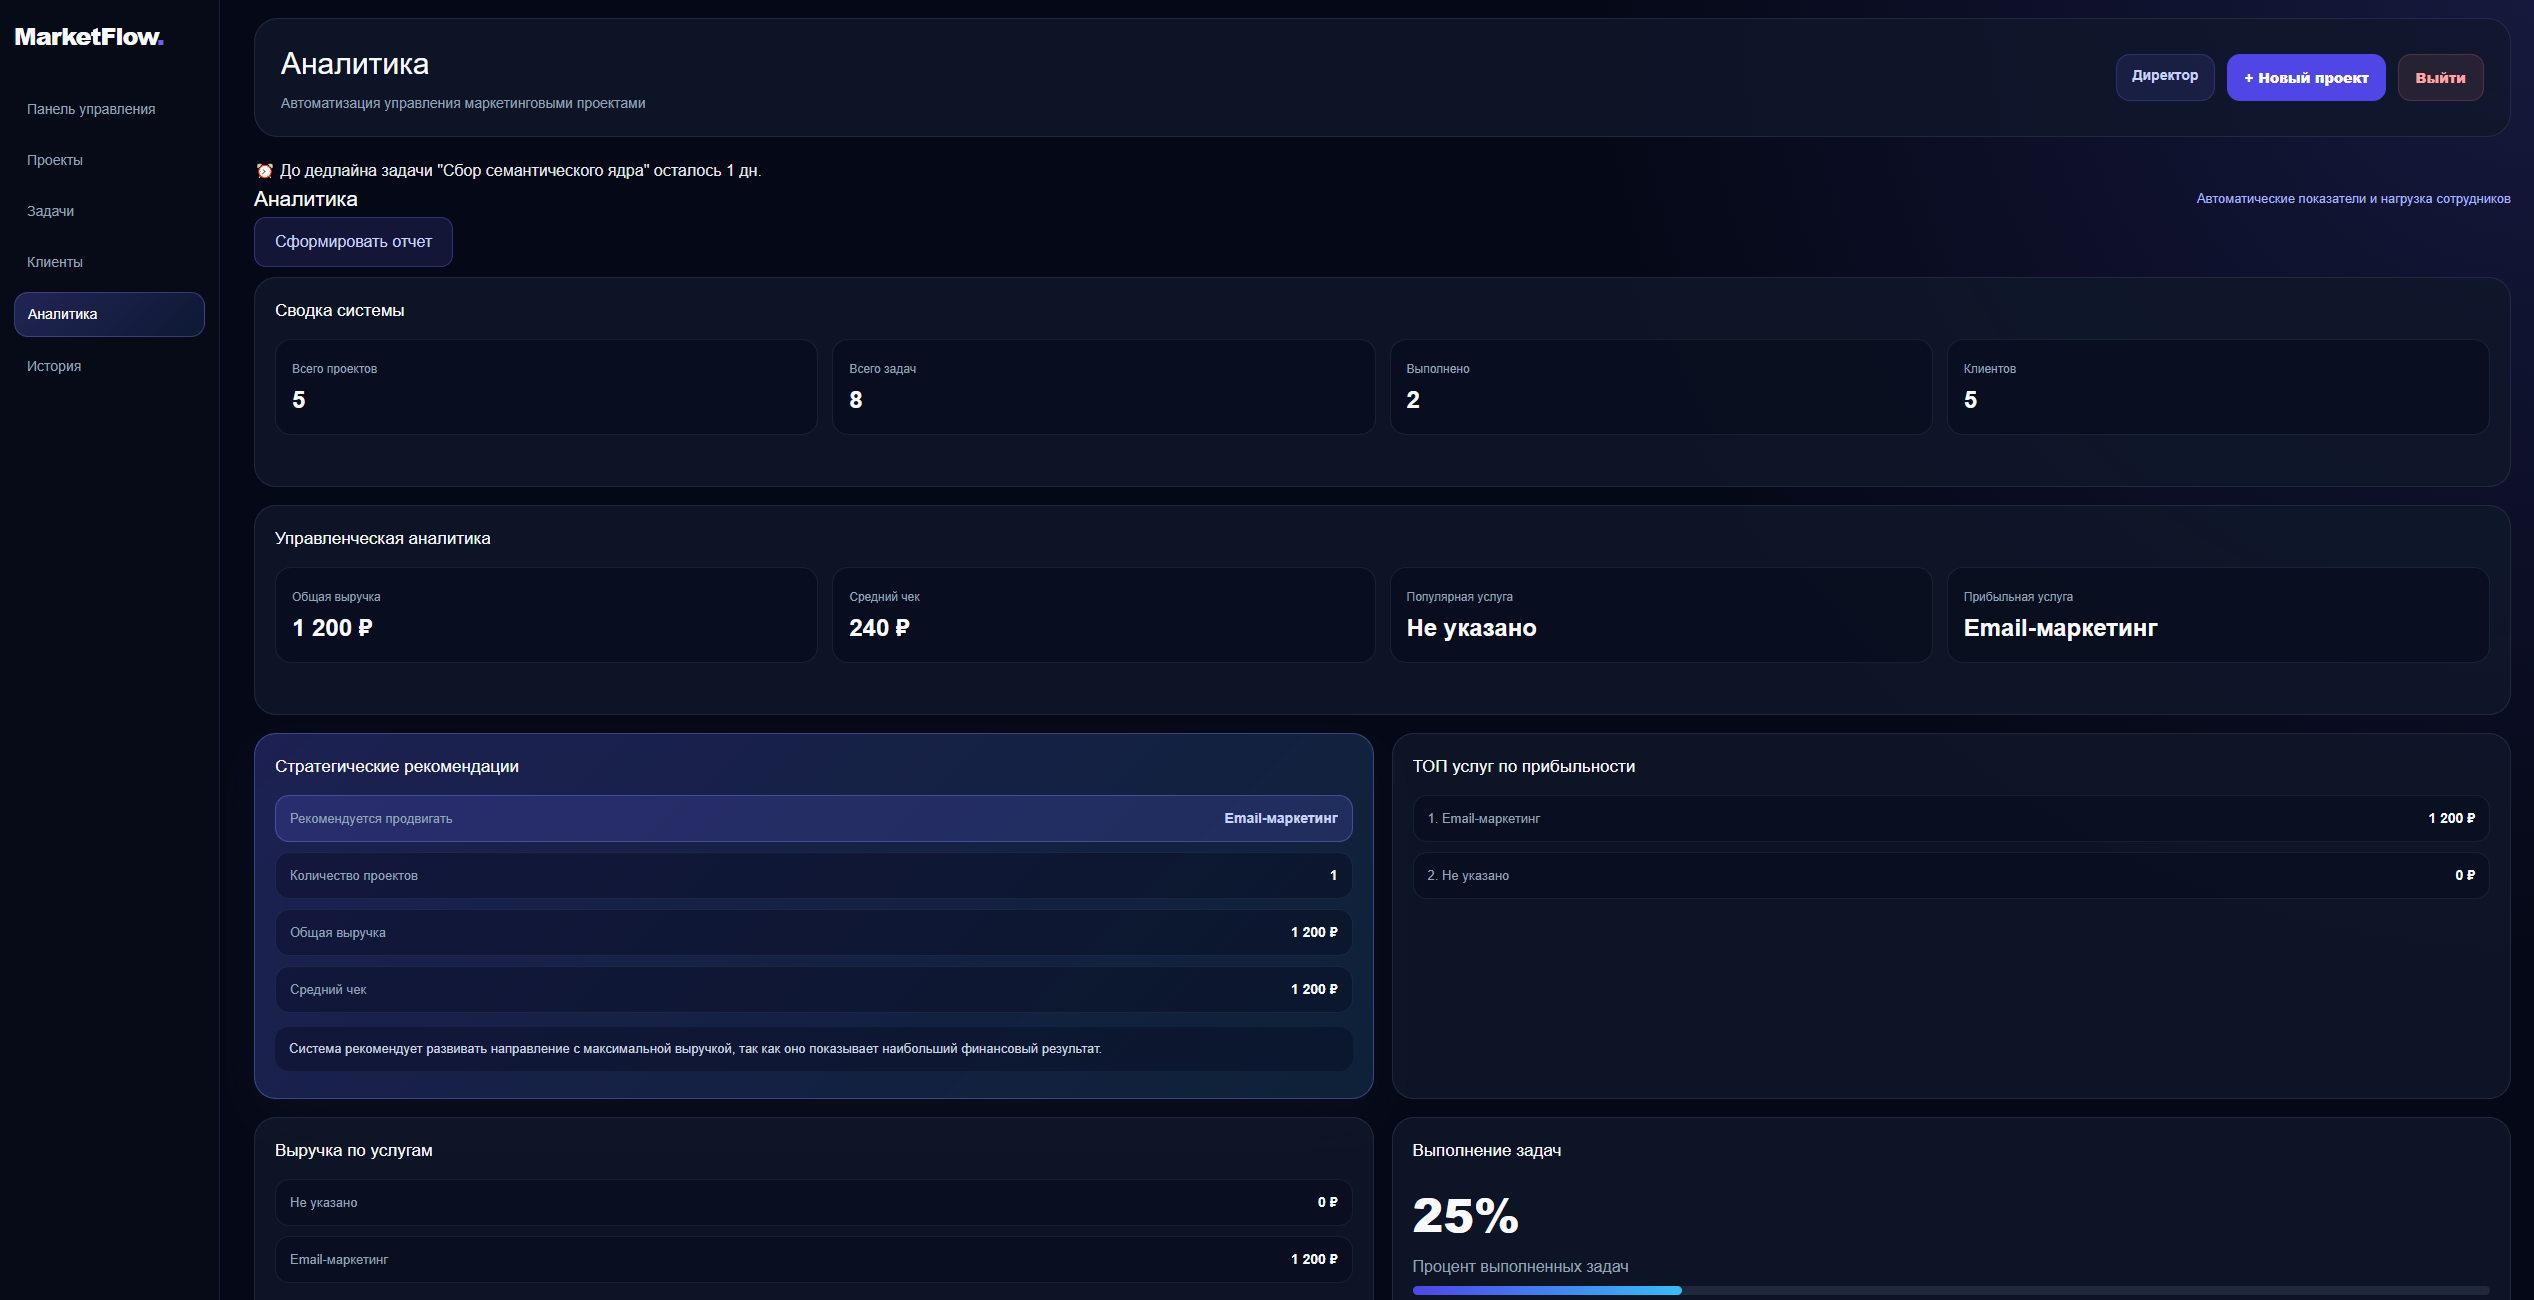This screenshot has width=2534, height=1300.
Task: Navigate to Клиенты page
Action: (109, 262)
